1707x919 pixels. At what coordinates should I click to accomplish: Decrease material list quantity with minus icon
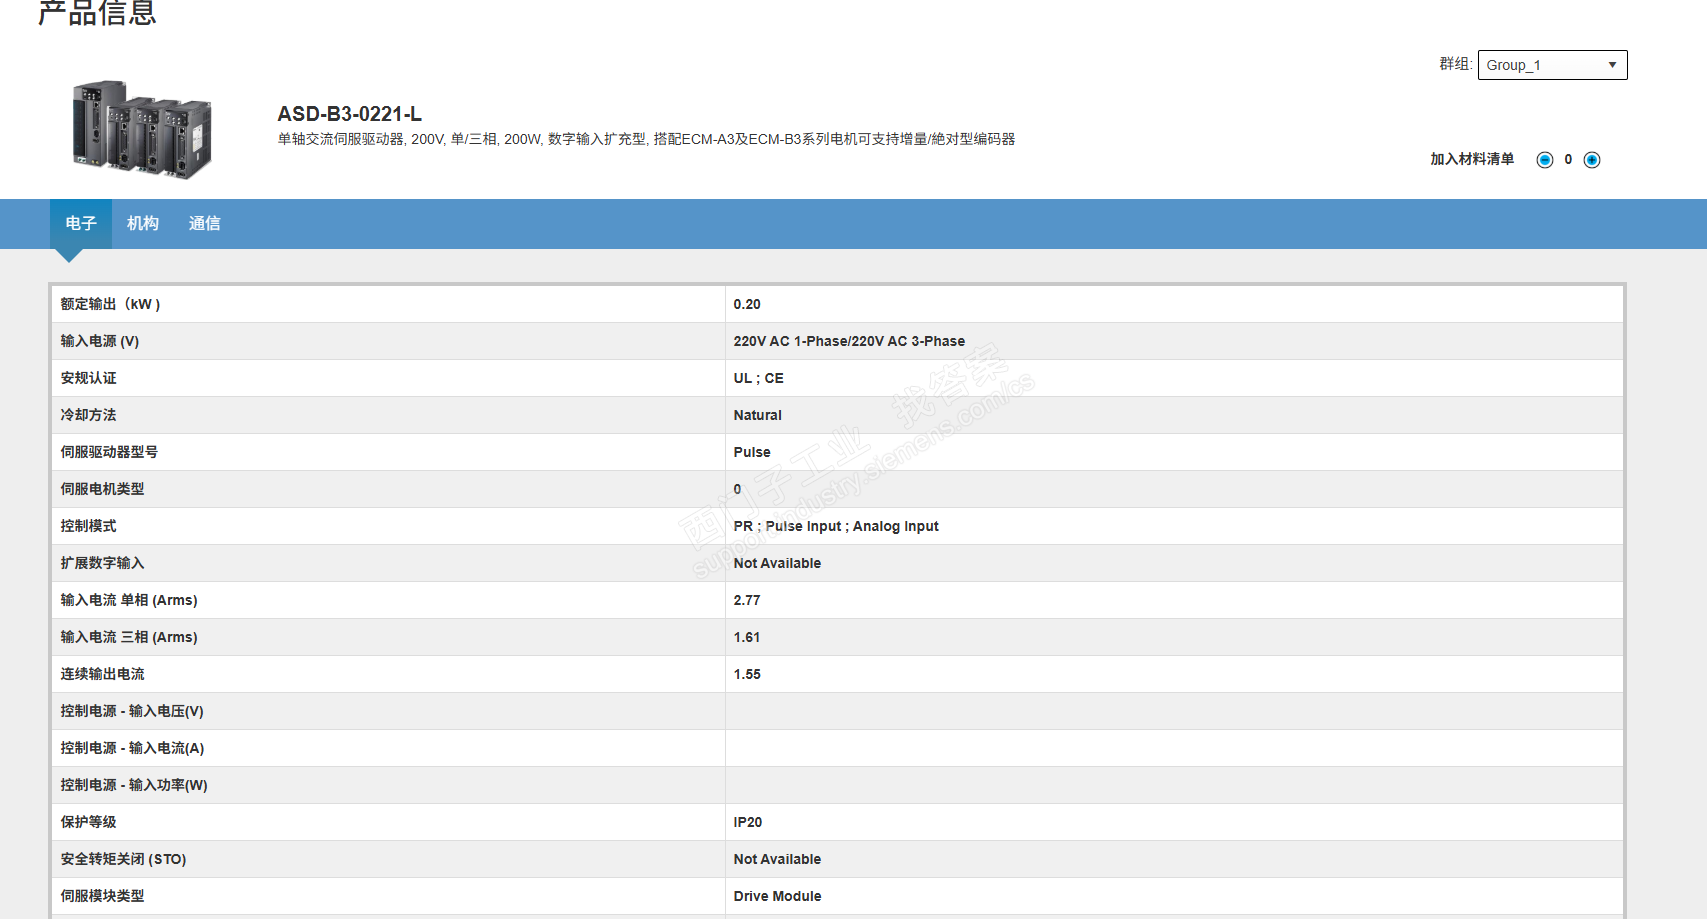tap(1545, 160)
